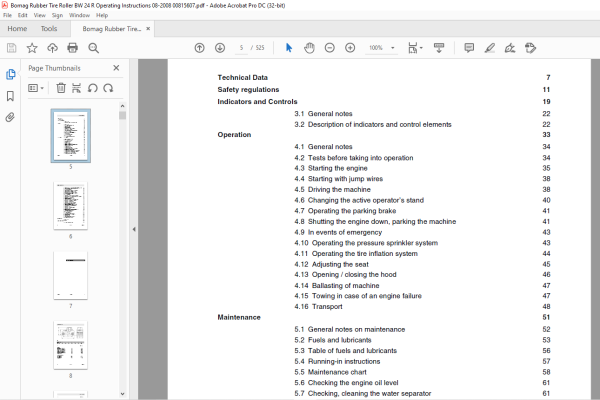Click the 5.5 Maintenance chart entry

330,372
